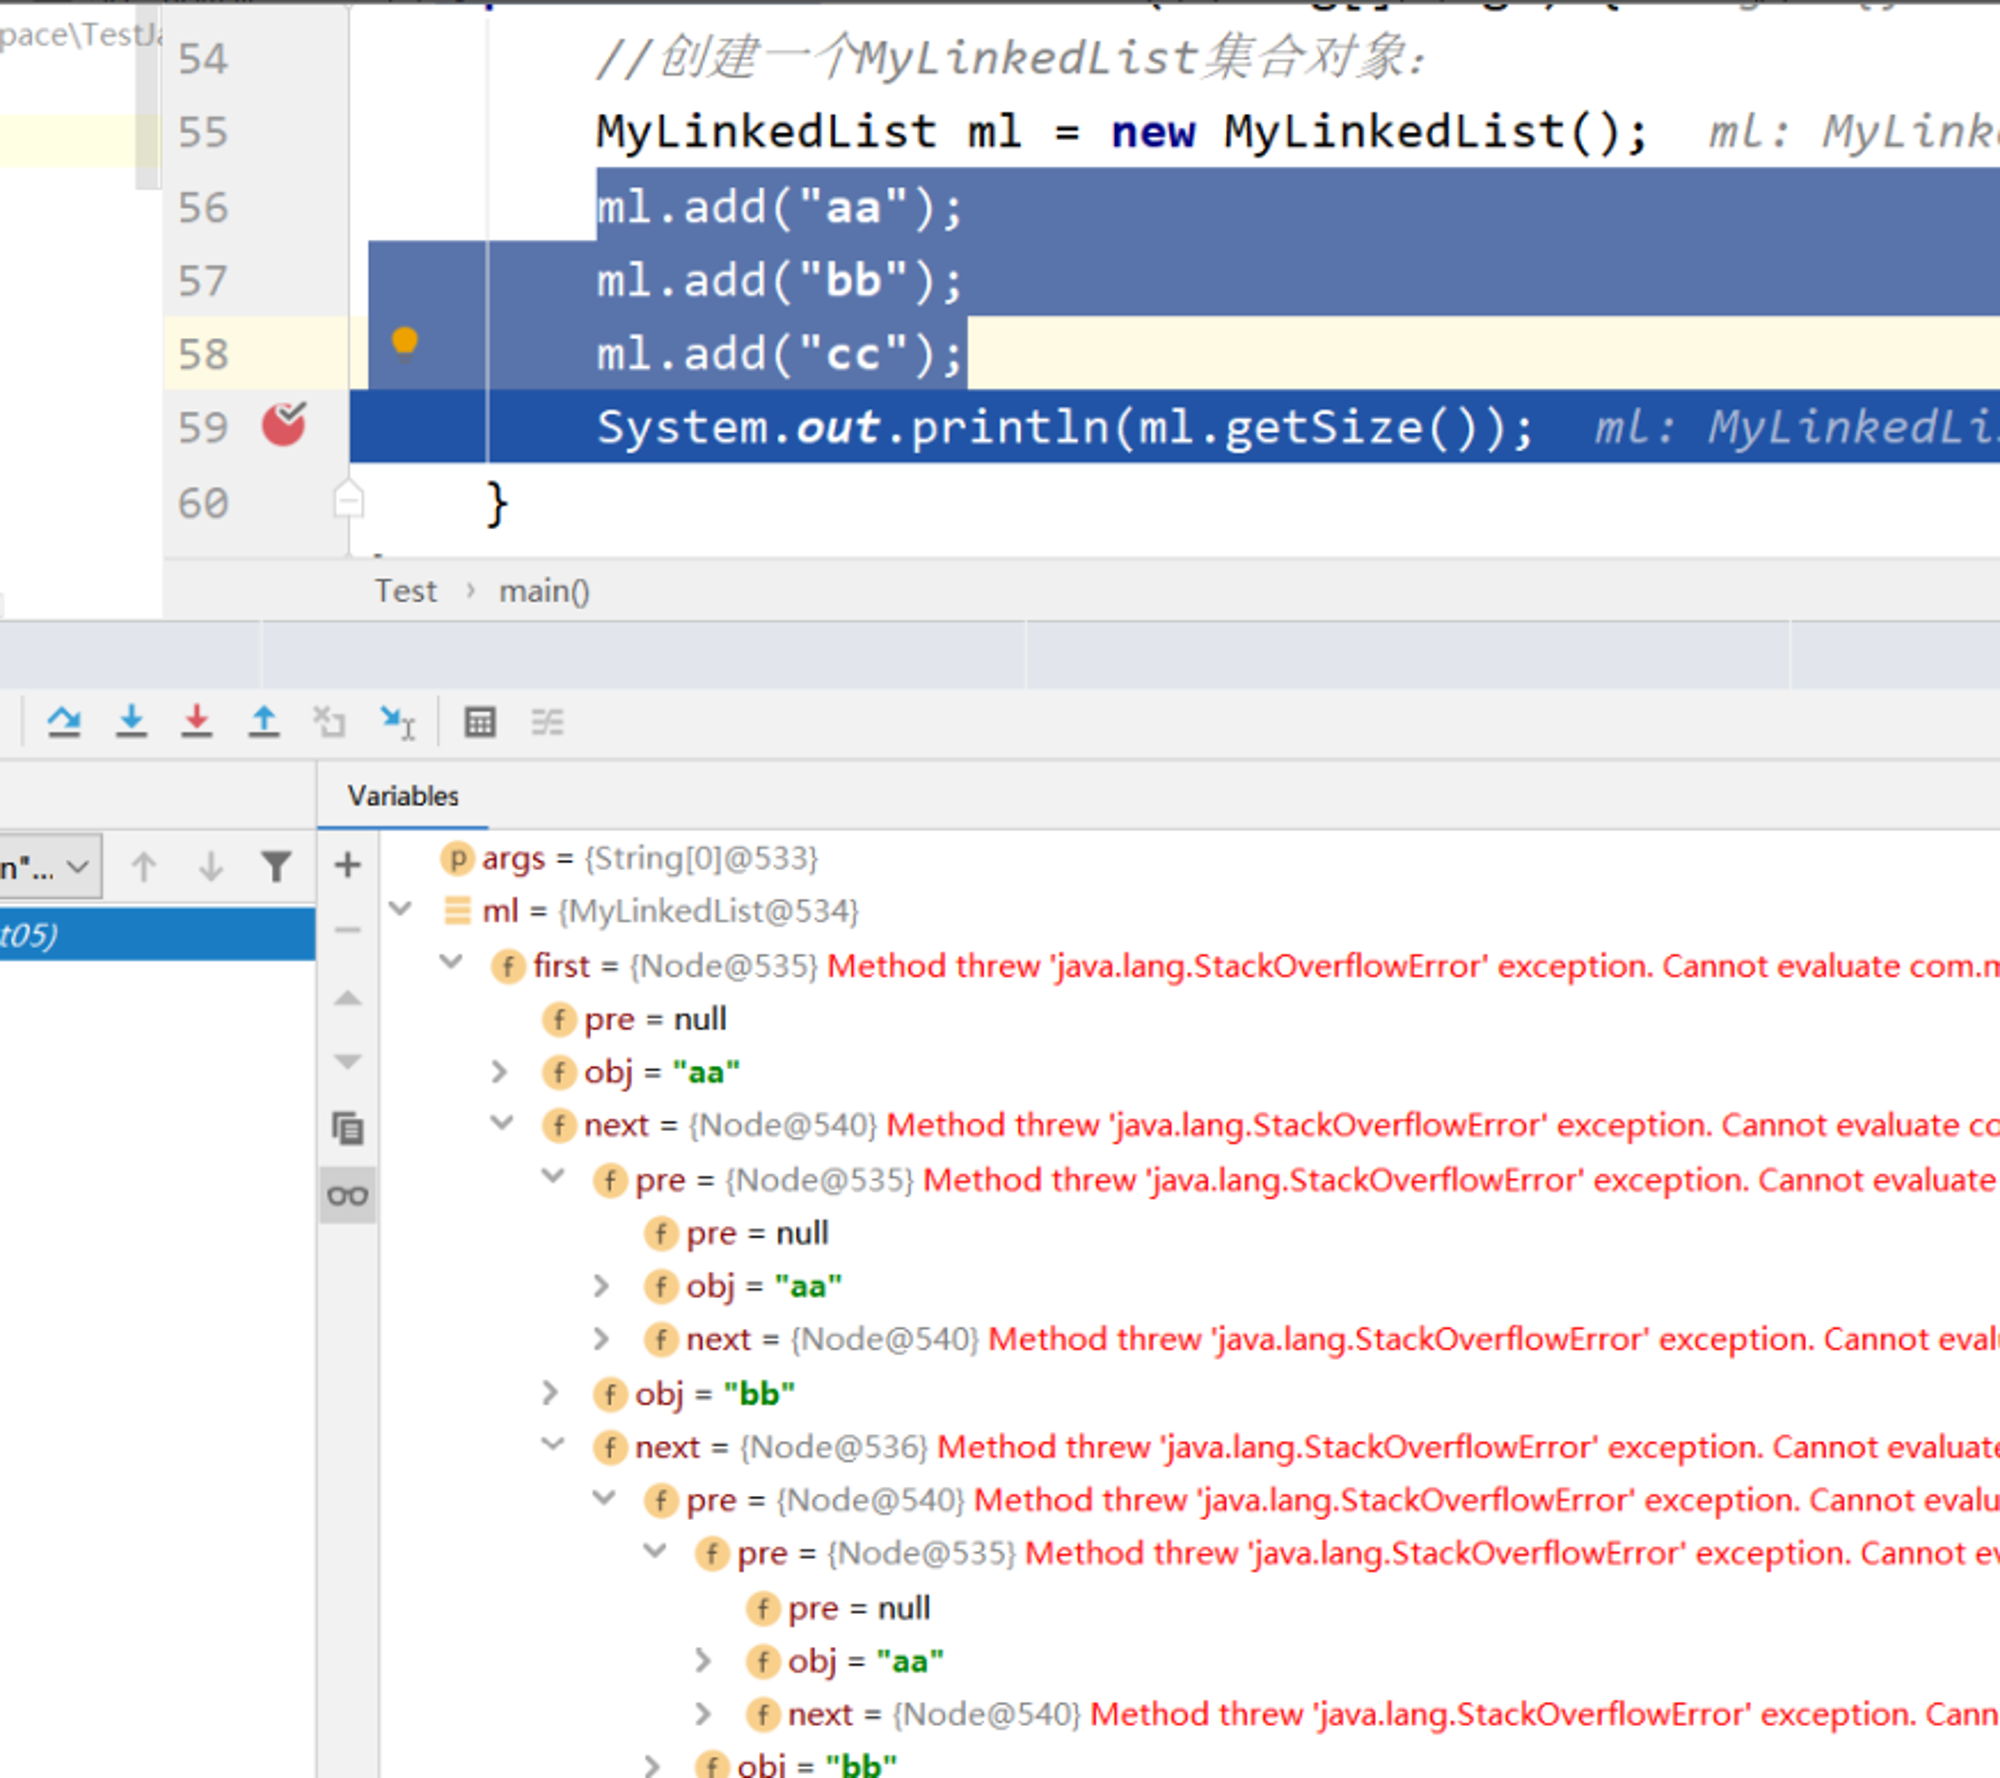Move watch down with the triangle icon

click(x=347, y=1061)
